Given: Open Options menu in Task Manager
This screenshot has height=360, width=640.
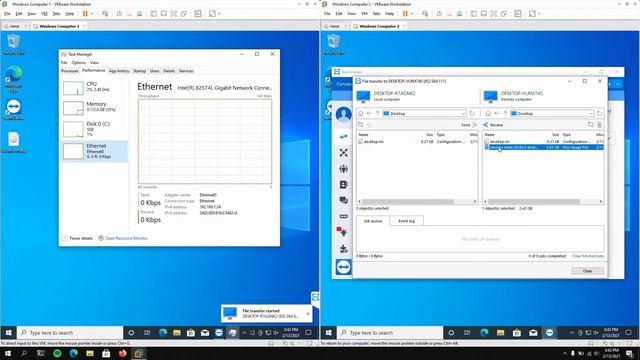Looking at the screenshot, I should click(78, 62).
